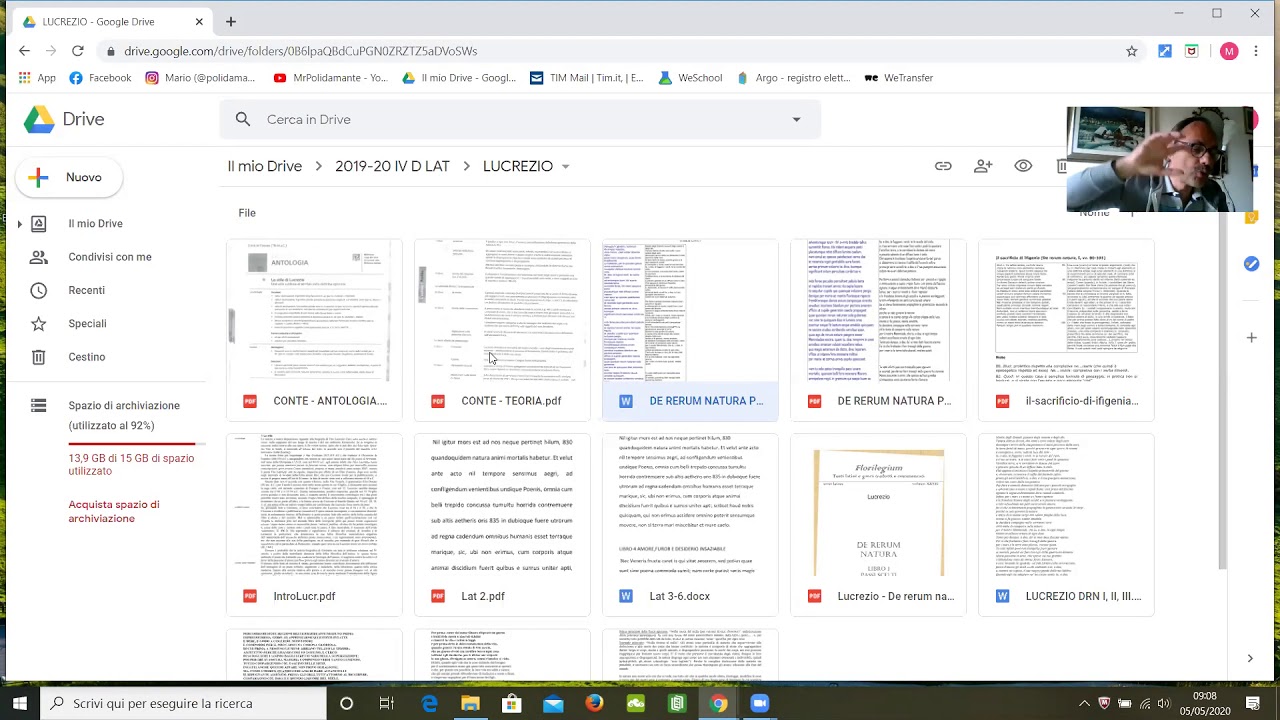1280x720 pixels.
Task: Open Firefox from taskbar
Action: click(x=594, y=704)
